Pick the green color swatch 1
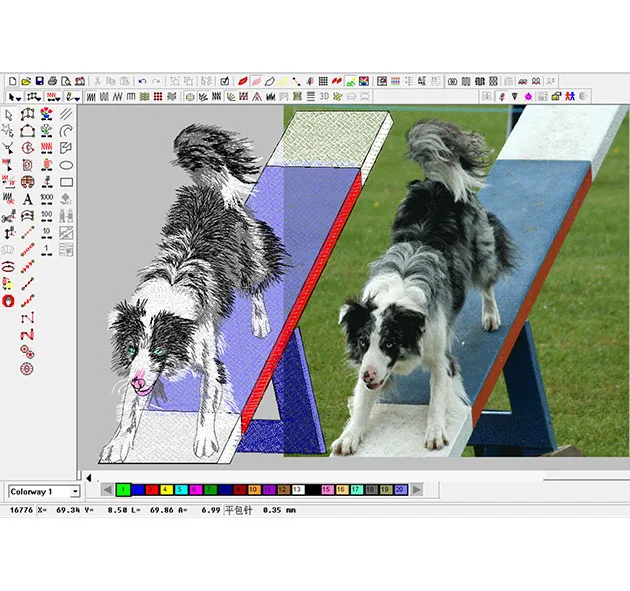630x591 pixels. 123,489
